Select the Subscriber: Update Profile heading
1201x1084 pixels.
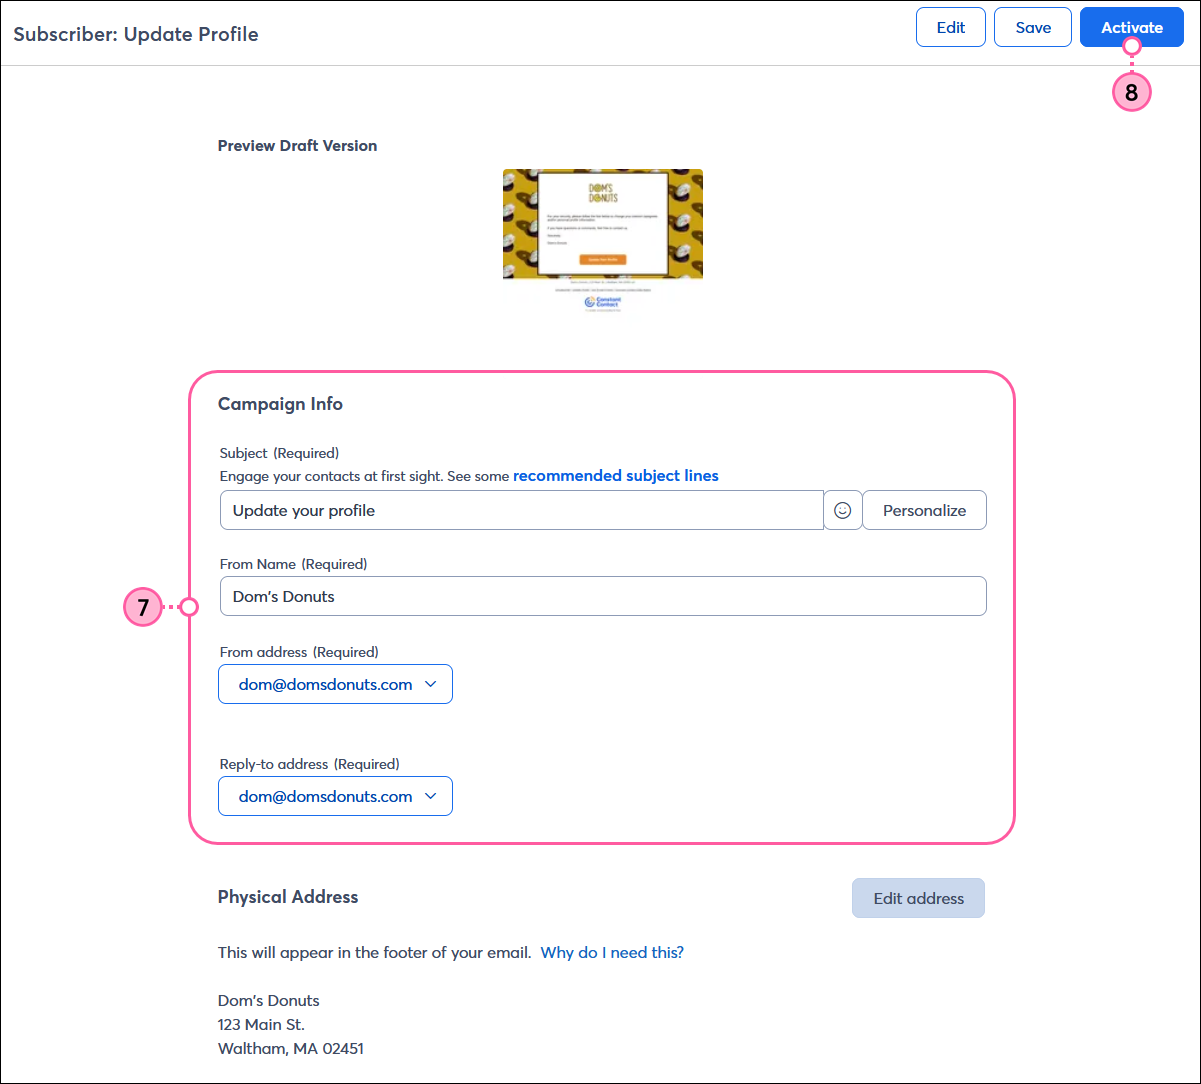point(135,34)
